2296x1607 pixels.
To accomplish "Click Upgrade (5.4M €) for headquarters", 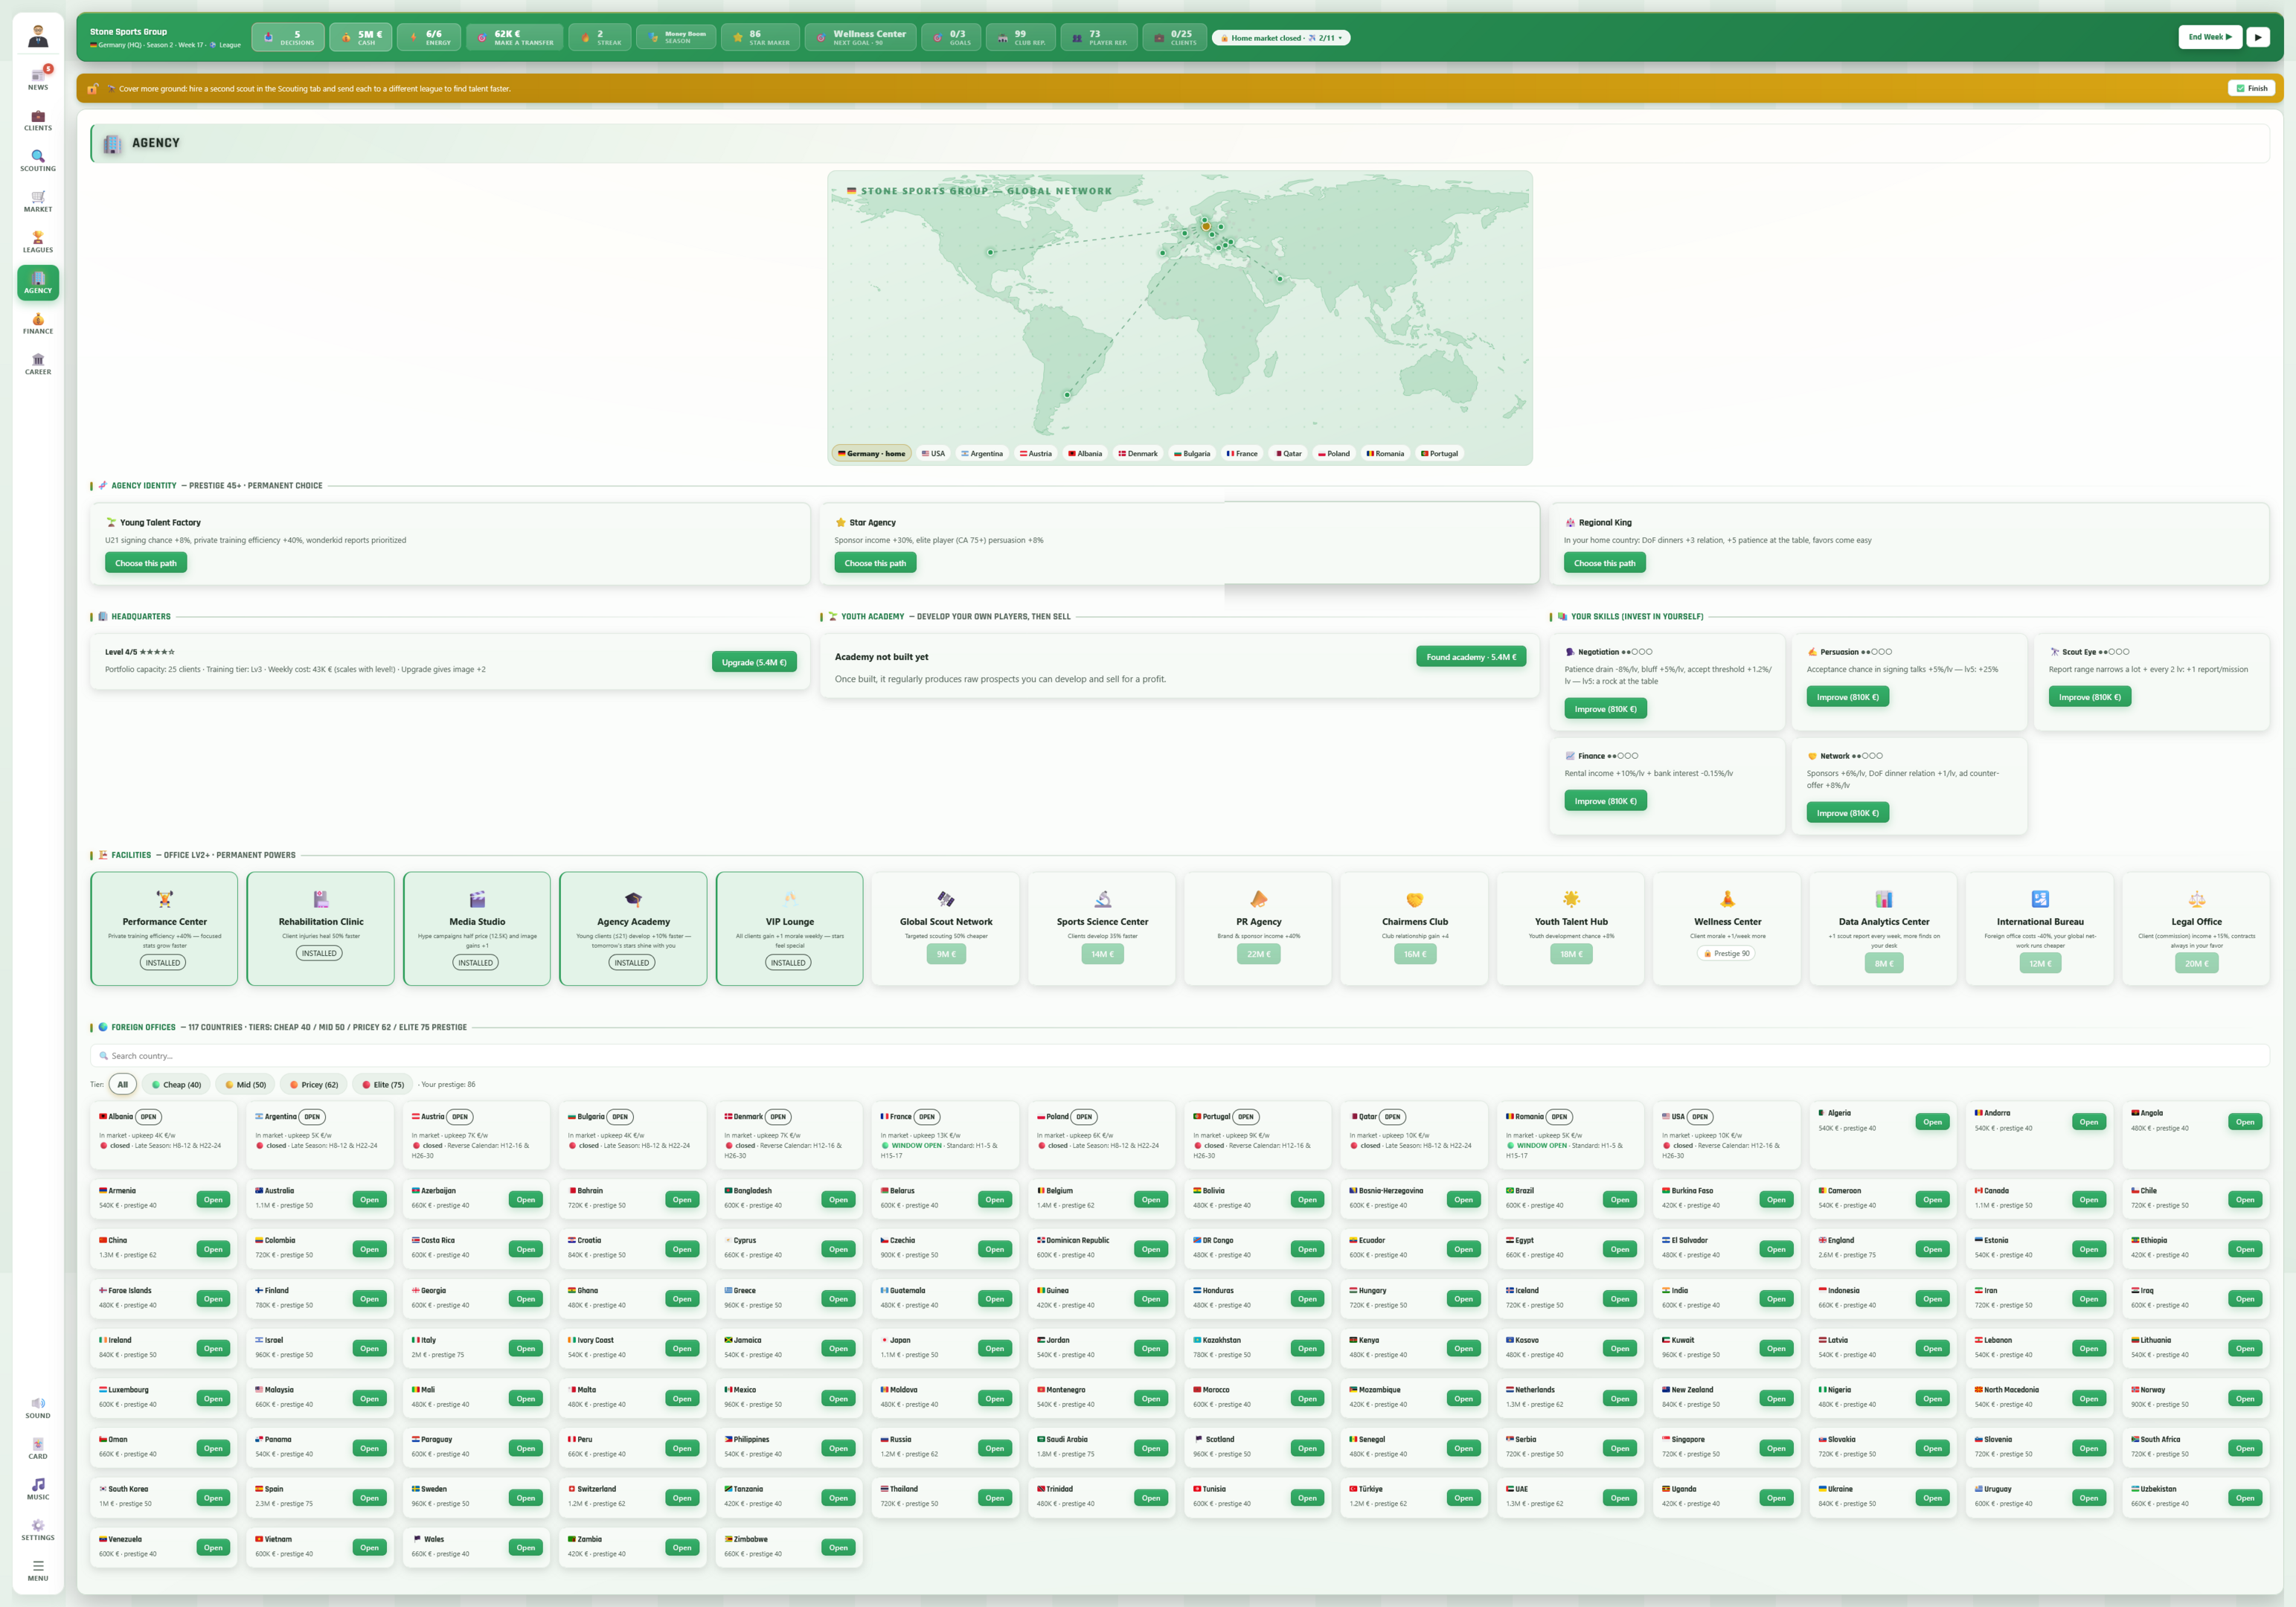I will (754, 662).
